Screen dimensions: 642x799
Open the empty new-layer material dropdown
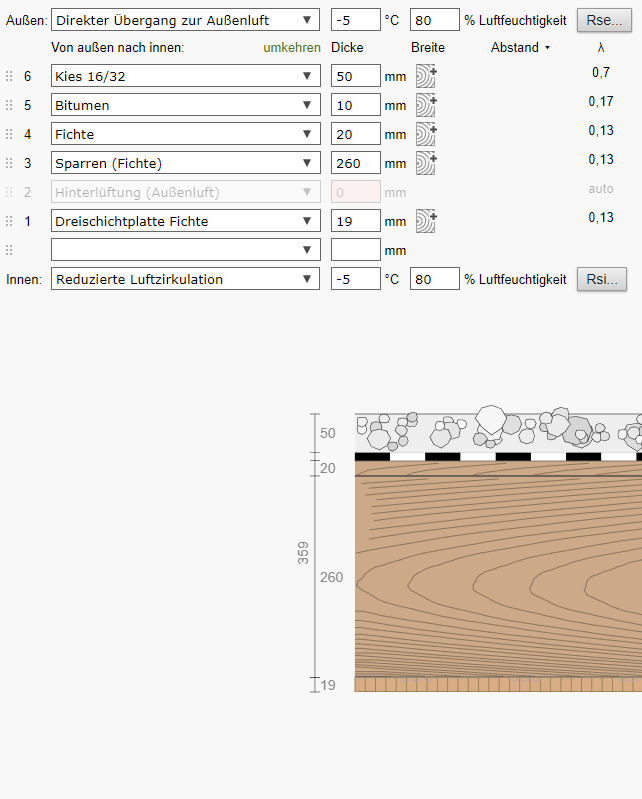point(185,250)
